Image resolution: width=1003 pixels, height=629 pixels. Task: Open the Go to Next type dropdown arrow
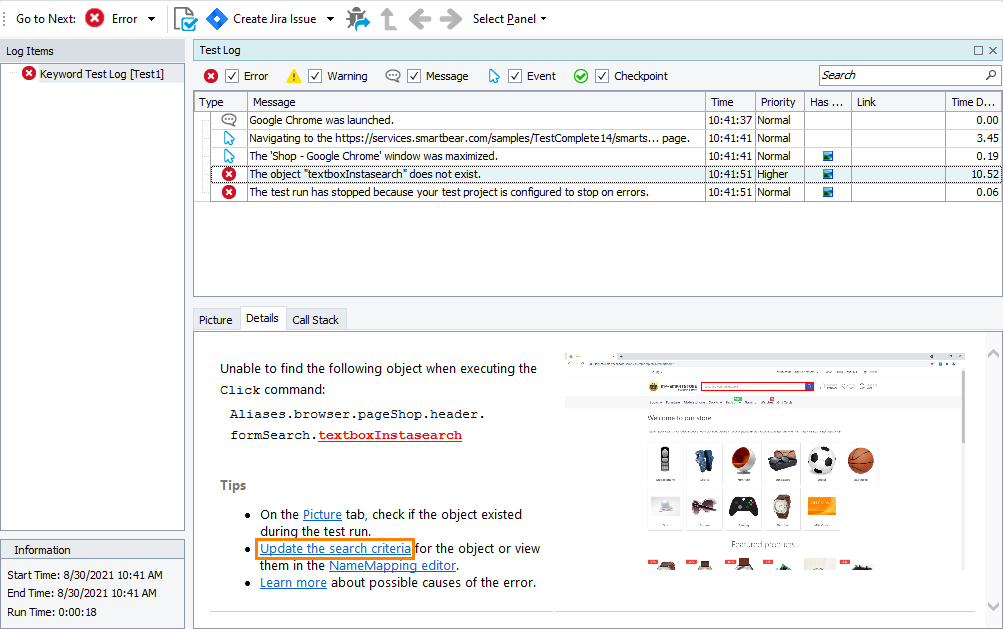tap(151, 19)
